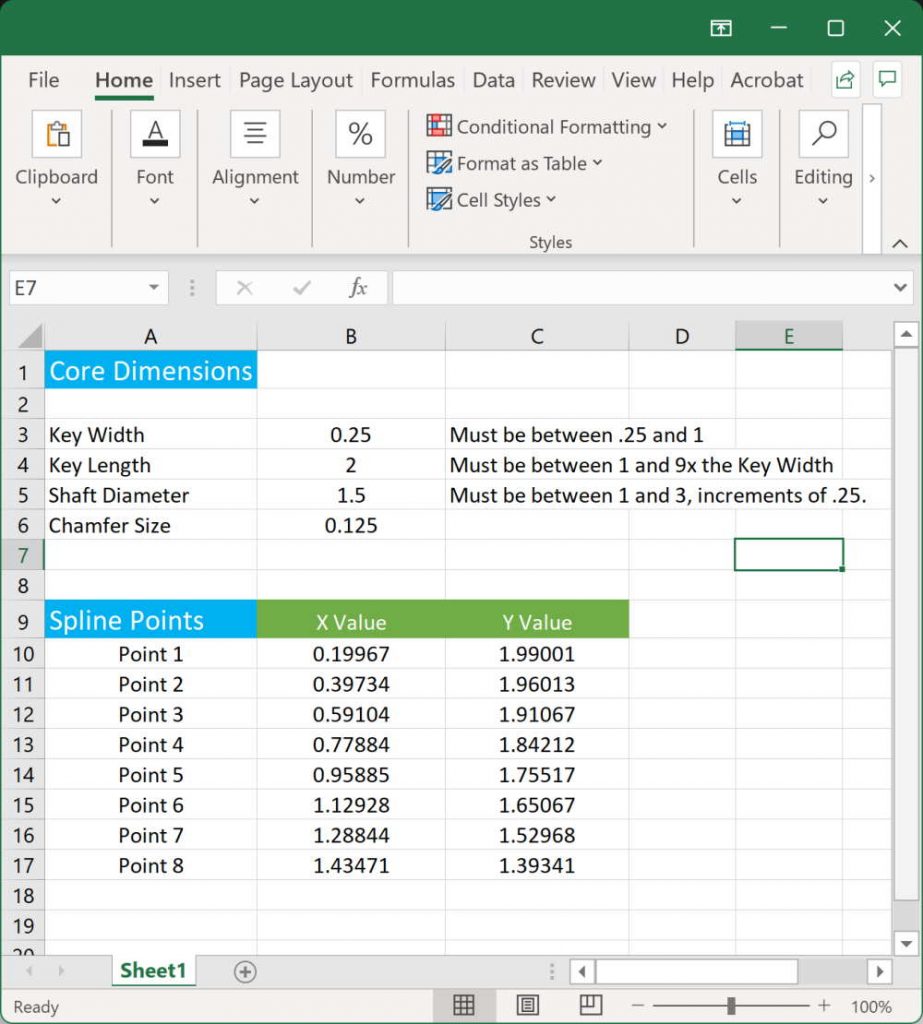Open the Clipboard group paste icon
The height and width of the screenshot is (1024, 923).
click(57, 134)
